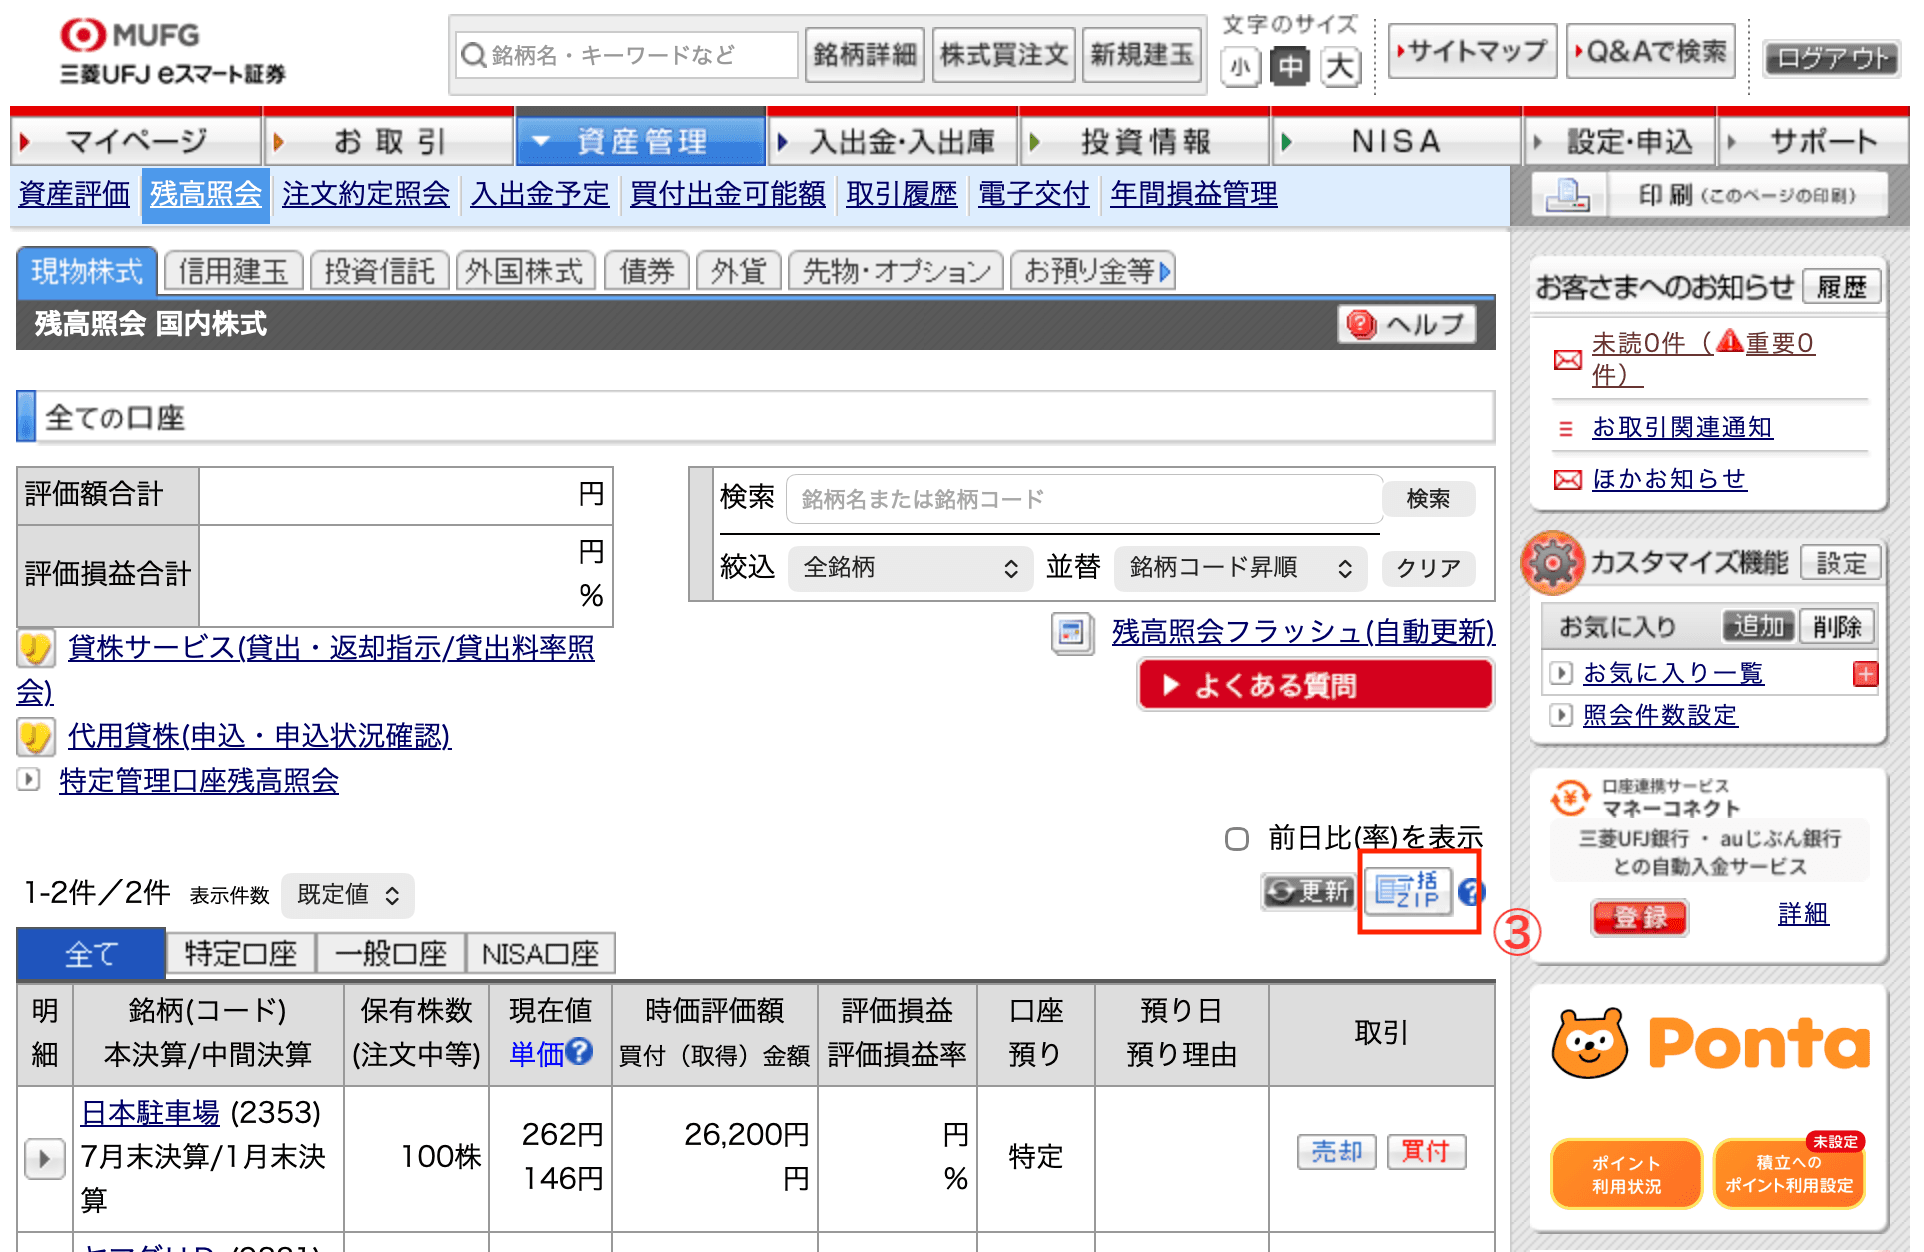This screenshot has width=1924, height=1252.
Task: Expand the お預り金等 tab arrow
Action: coord(1165,271)
